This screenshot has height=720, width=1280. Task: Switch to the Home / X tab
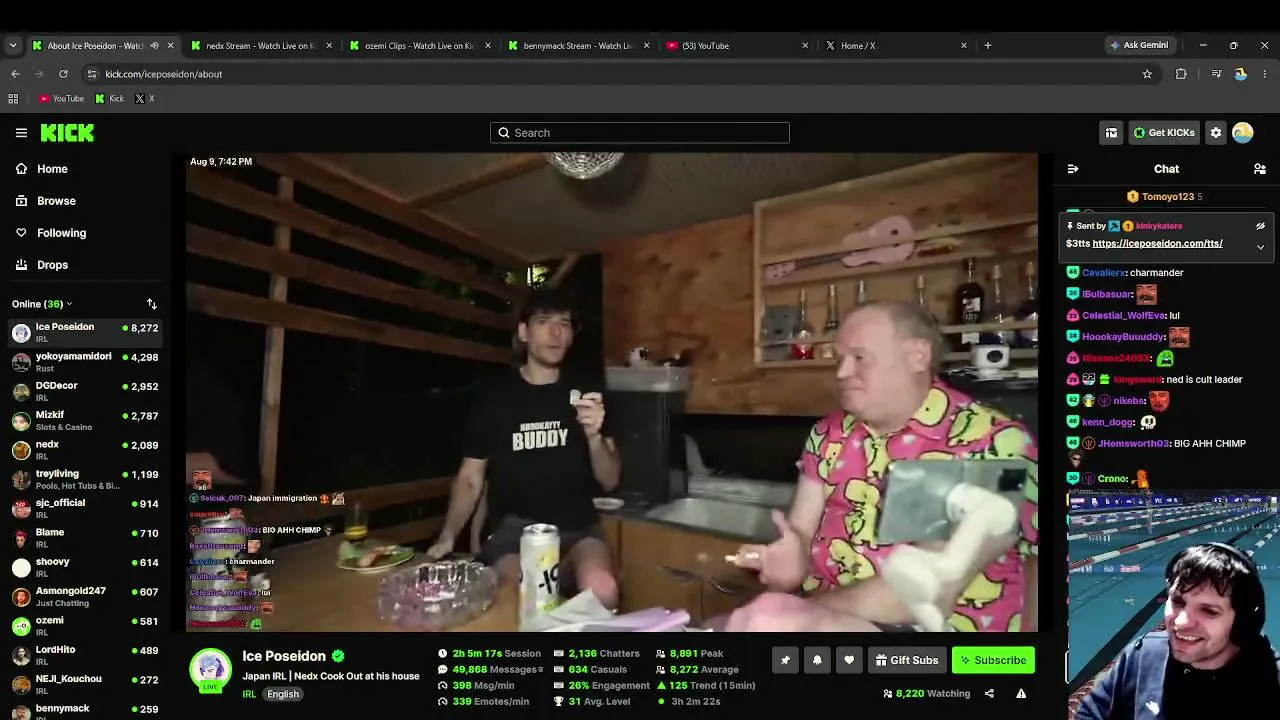(897, 45)
